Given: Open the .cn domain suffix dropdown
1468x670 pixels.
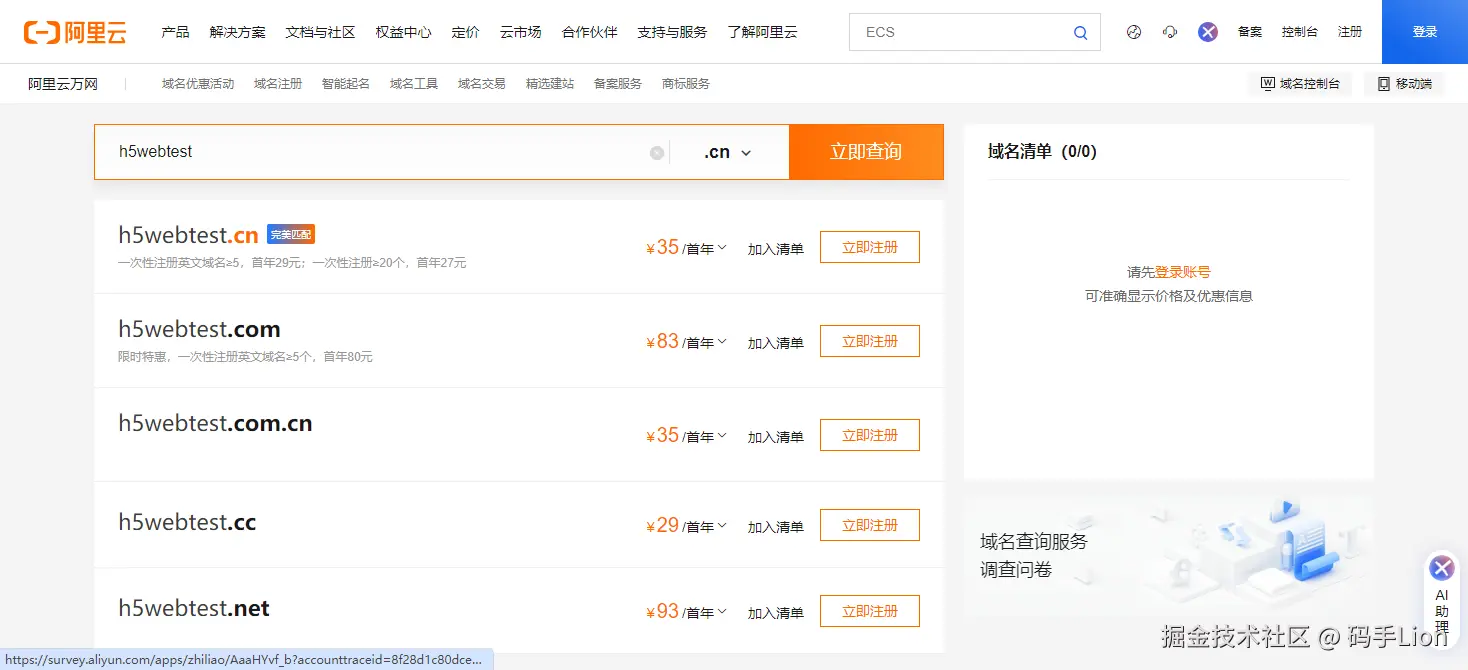Looking at the screenshot, I should click(x=727, y=153).
